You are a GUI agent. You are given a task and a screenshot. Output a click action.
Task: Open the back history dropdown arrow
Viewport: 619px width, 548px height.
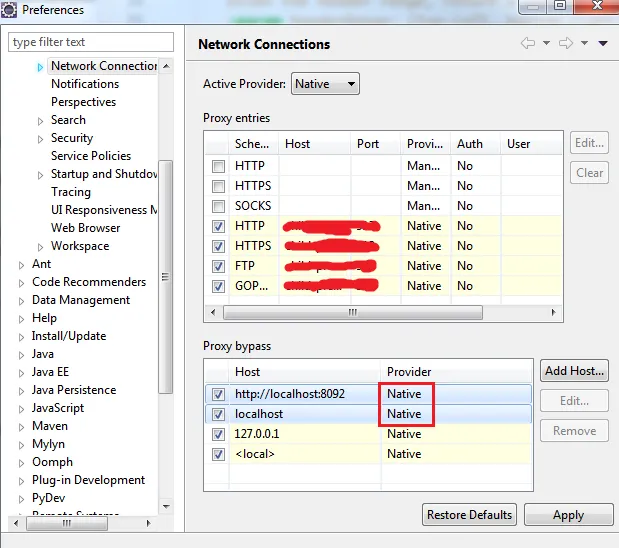(x=546, y=43)
